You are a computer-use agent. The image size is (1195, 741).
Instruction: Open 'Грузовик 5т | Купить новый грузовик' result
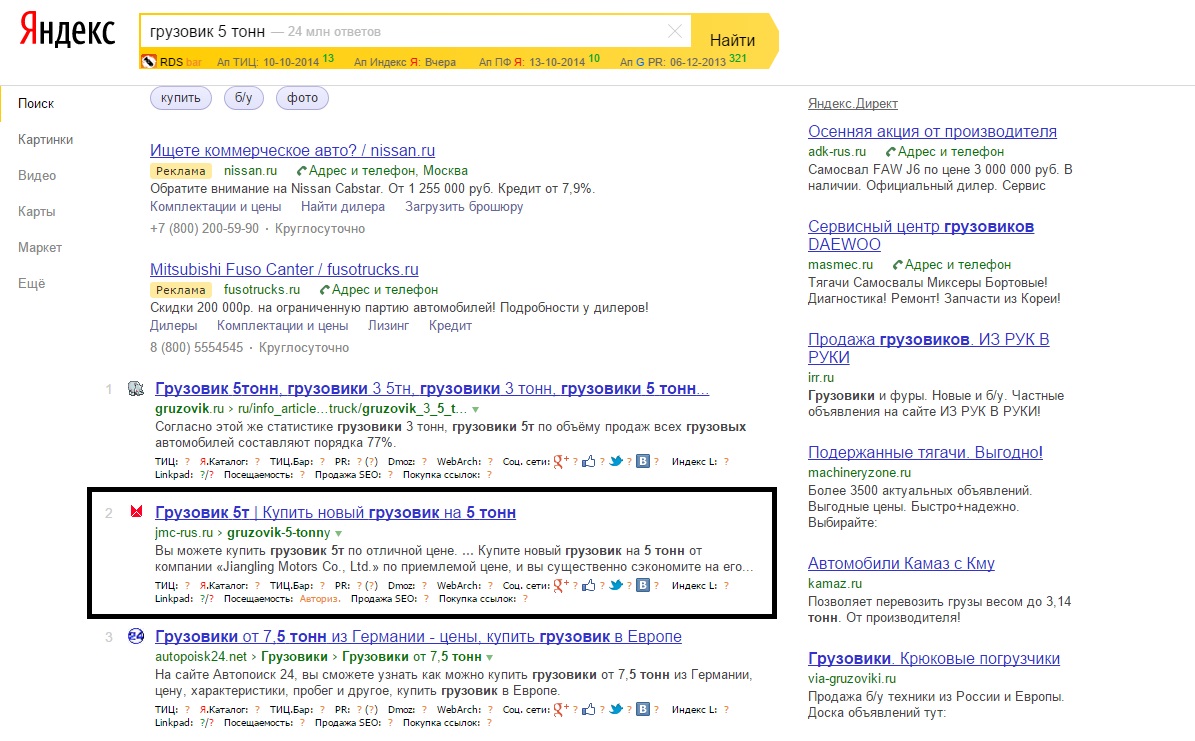[335, 512]
